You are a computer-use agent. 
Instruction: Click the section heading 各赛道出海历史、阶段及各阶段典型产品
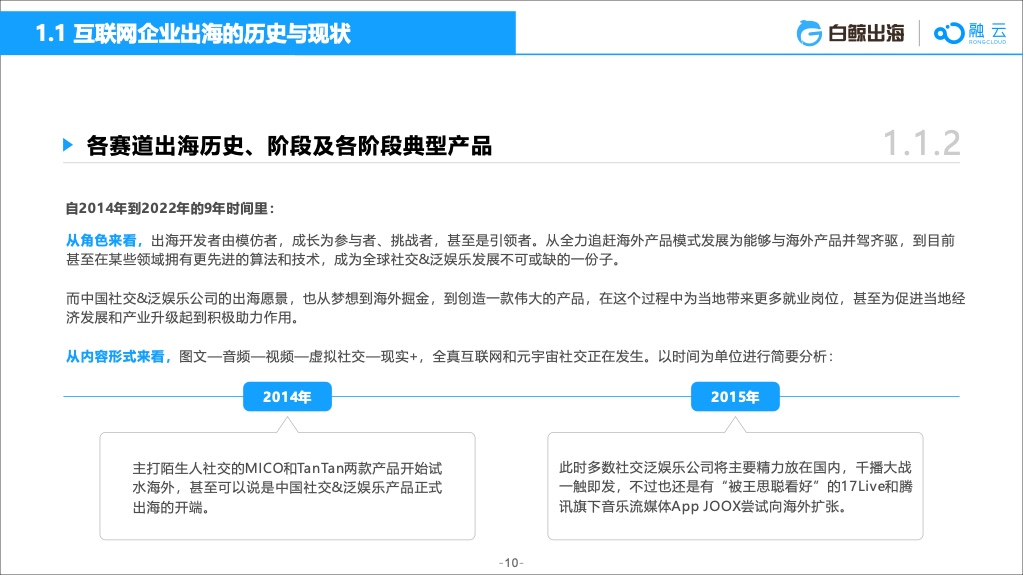pos(289,146)
